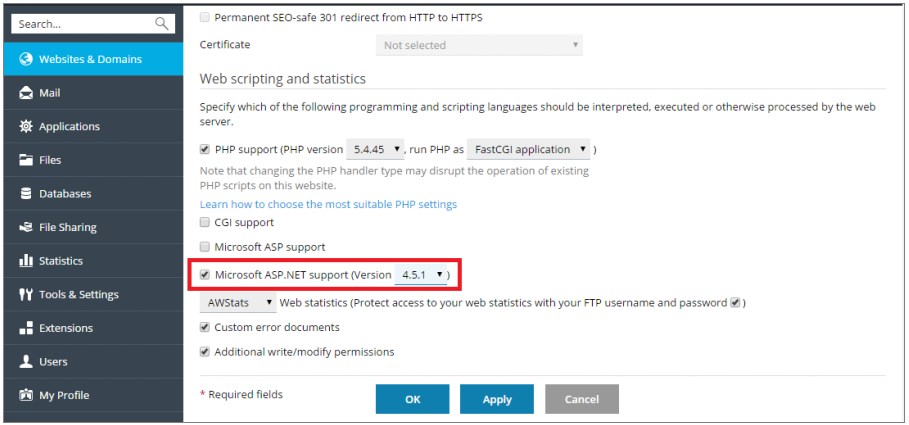Image resolution: width=909 pixels, height=425 pixels.
Task: Click the Files folder icon
Action: coord(26,160)
